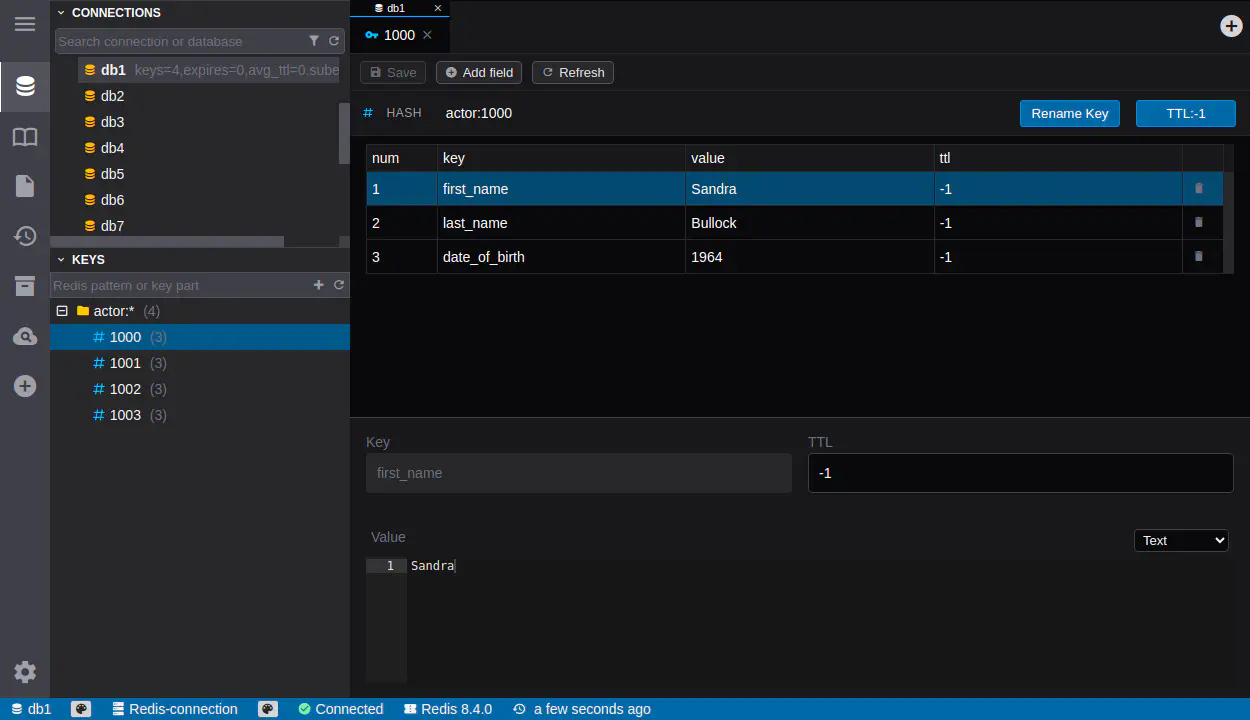Image resolution: width=1250 pixels, height=720 pixels.
Task: Open the hamburger menu icon
Action: [x=25, y=24]
